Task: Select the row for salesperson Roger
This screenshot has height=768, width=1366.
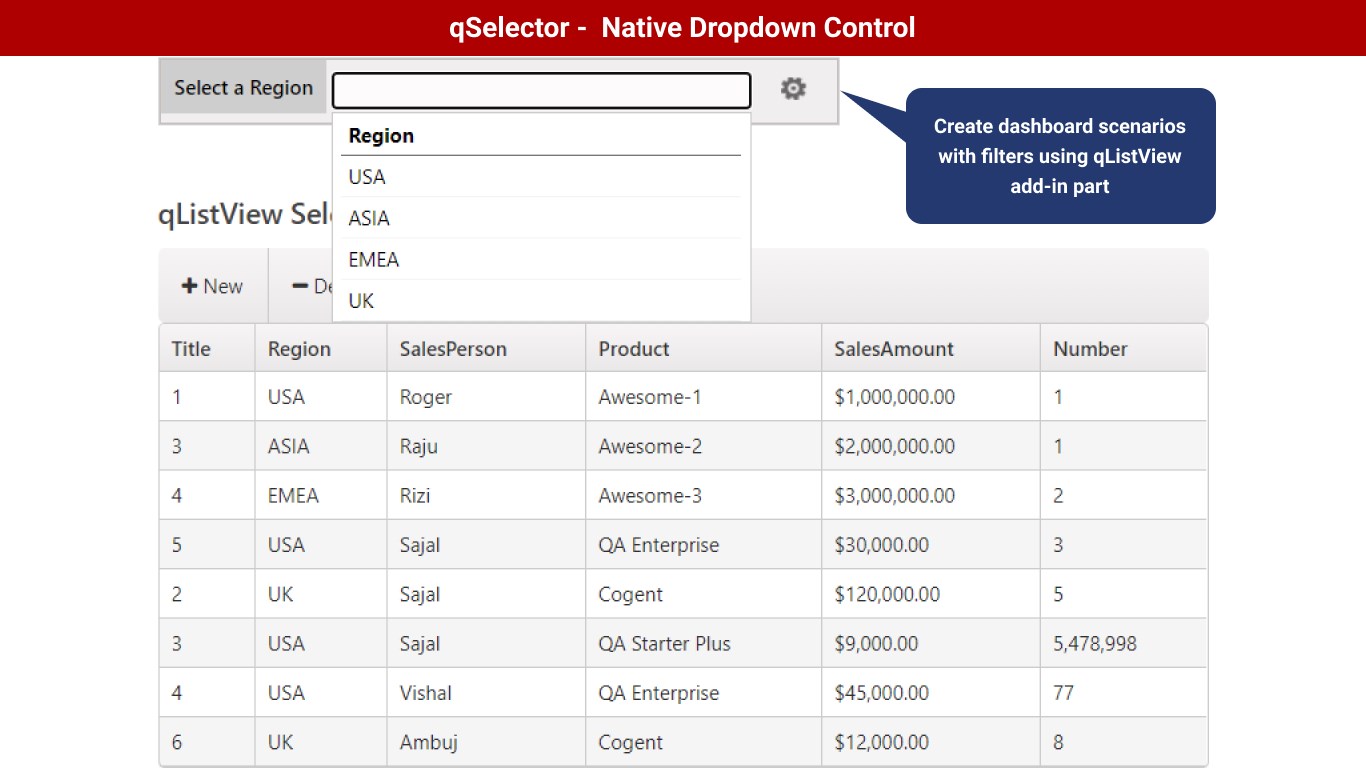Action: 426,397
